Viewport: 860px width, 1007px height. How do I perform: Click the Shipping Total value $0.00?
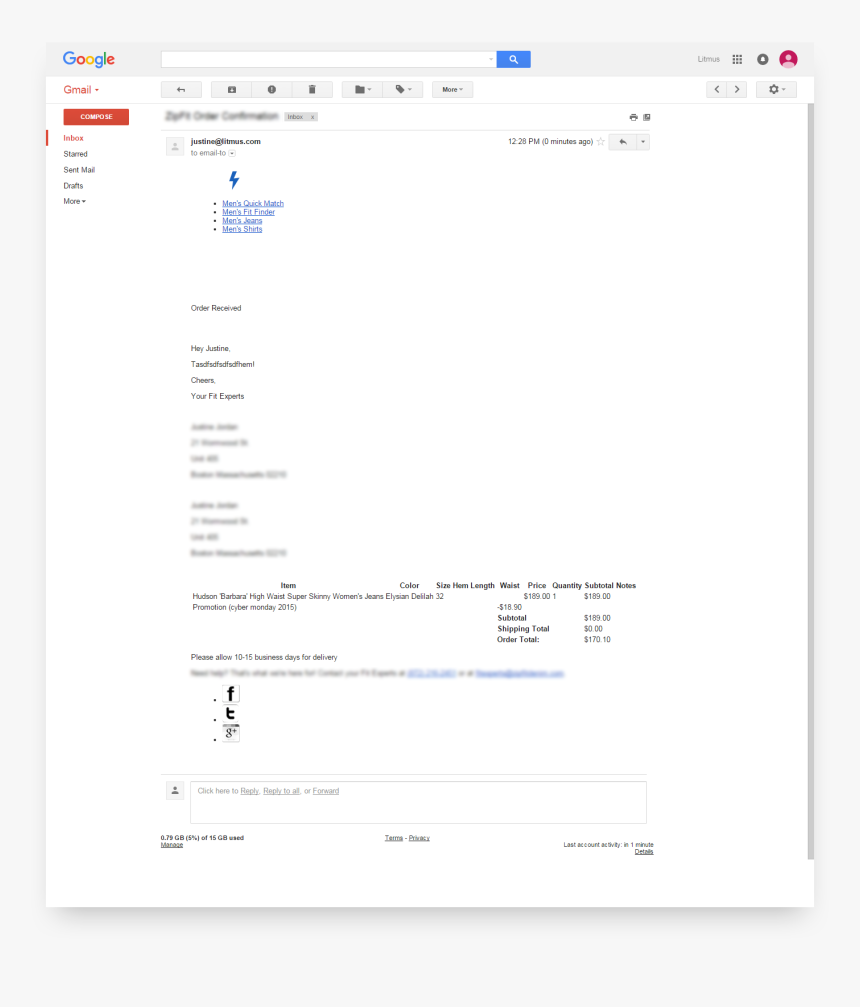(593, 629)
